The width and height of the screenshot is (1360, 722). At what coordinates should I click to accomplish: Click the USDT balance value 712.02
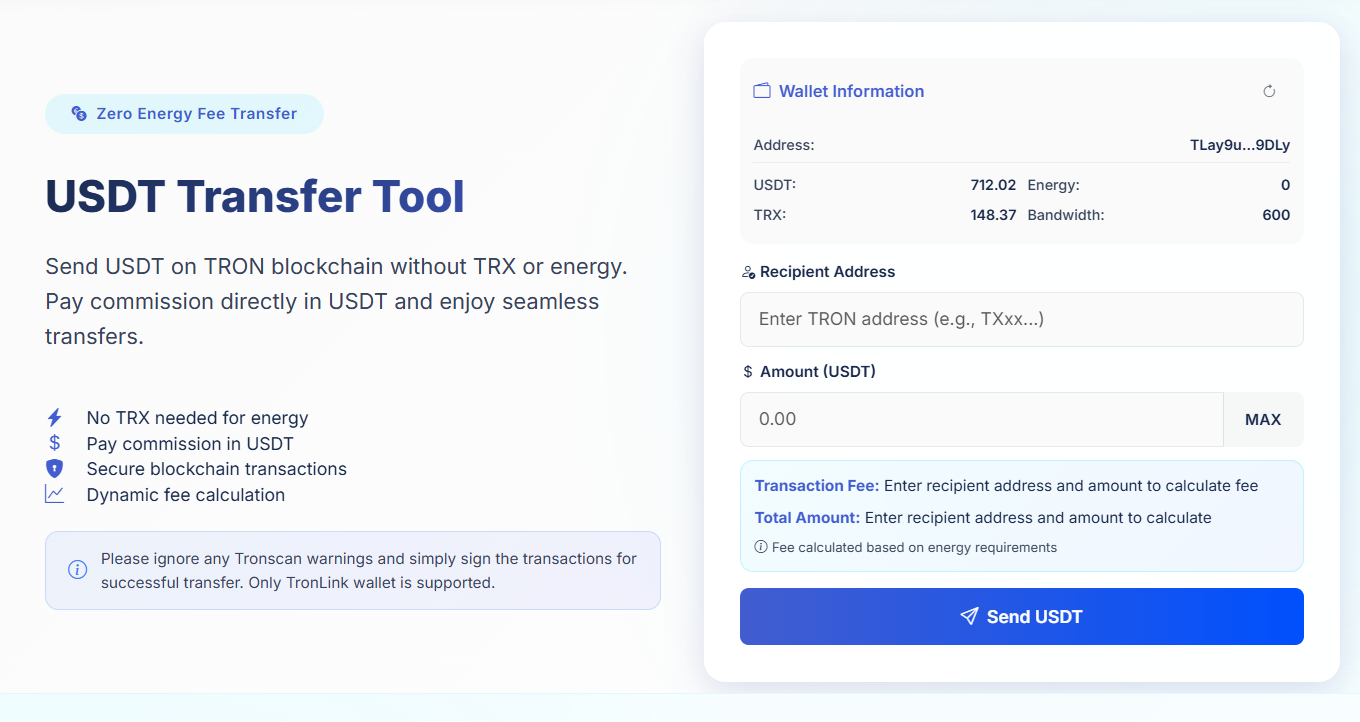click(x=992, y=185)
